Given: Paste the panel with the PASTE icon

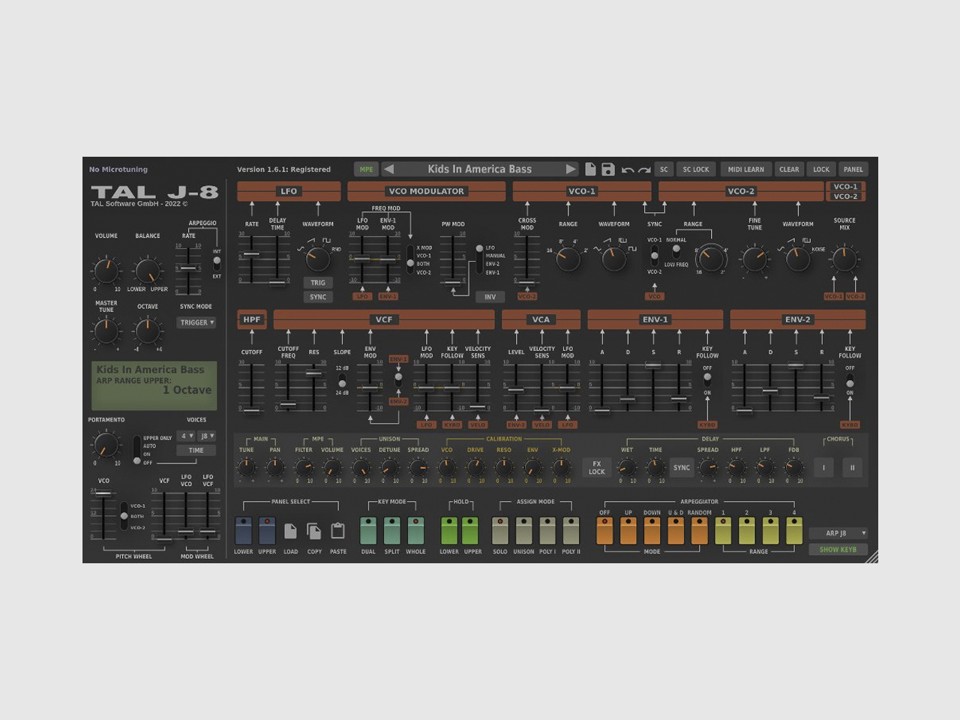Looking at the screenshot, I should click(x=337, y=531).
